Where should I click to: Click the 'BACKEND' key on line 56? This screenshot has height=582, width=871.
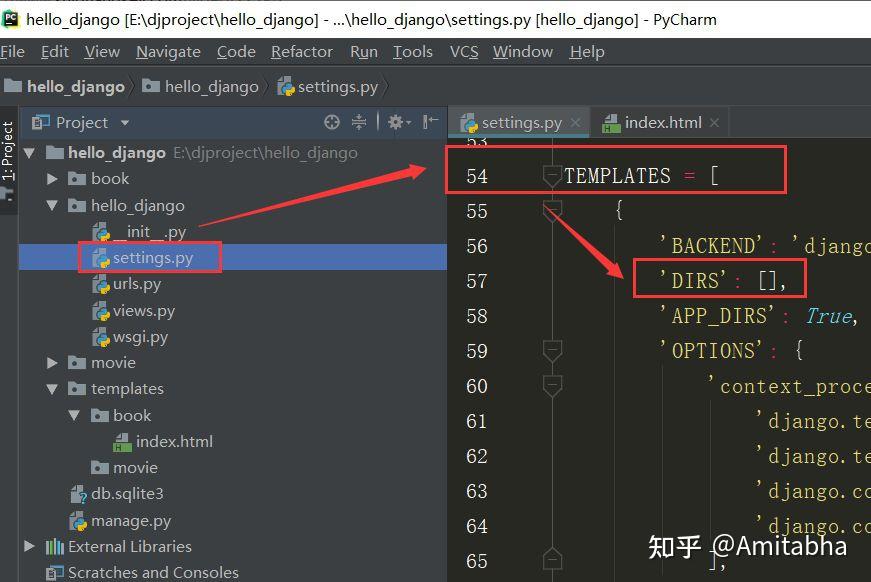[711, 245]
